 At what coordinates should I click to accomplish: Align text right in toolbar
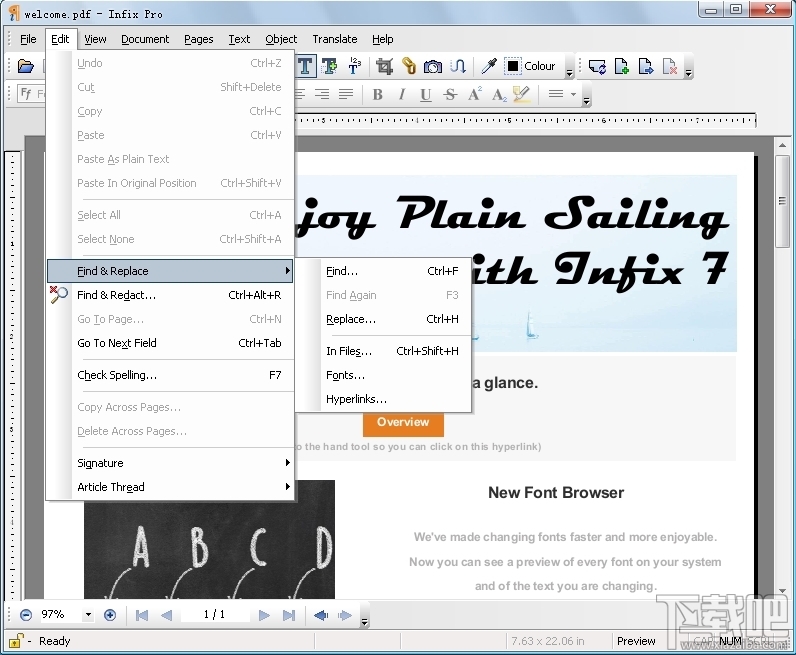point(322,94)
